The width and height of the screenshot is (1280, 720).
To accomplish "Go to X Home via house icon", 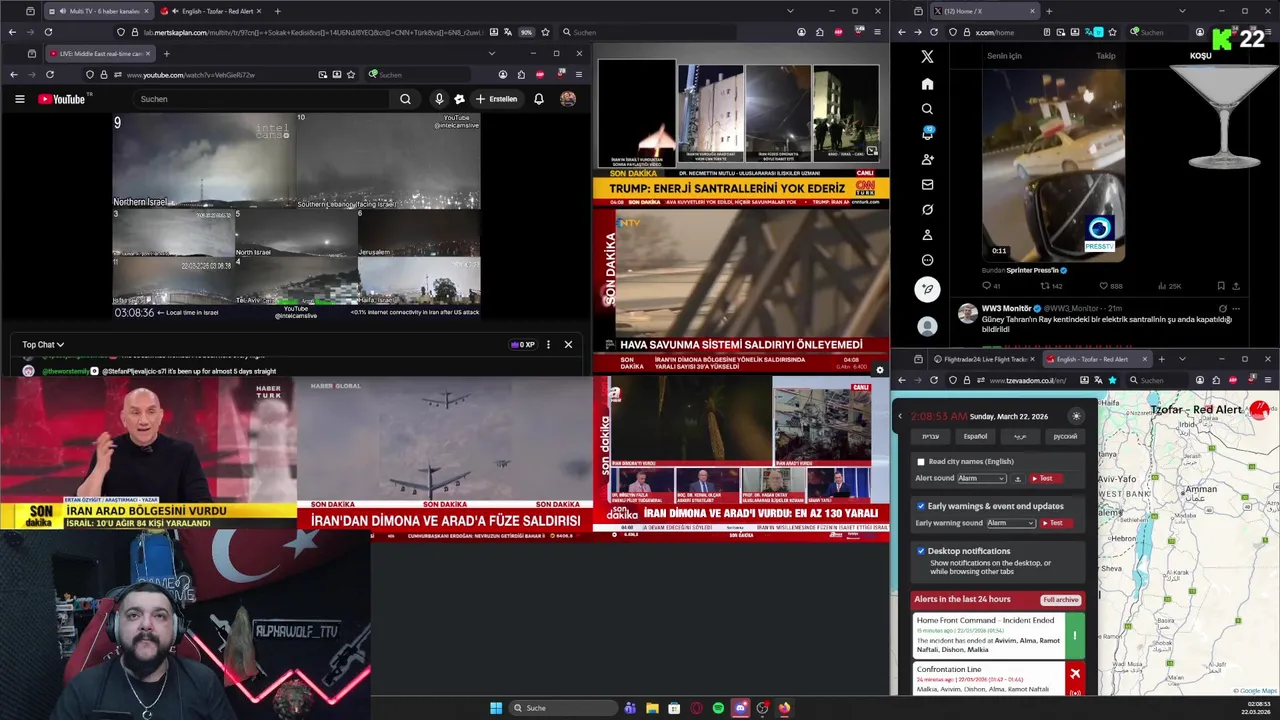I will [927, 84].
